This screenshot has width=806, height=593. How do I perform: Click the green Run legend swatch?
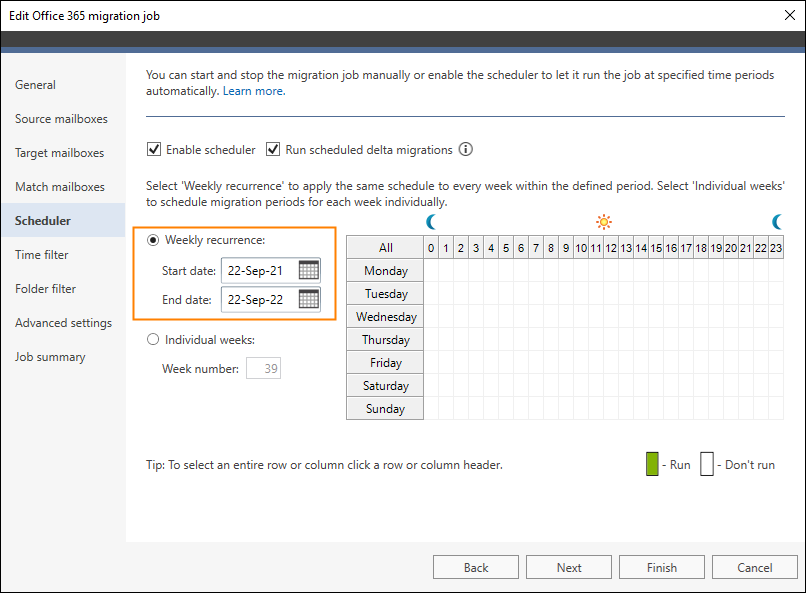pyautogui.click(x=652, y=464)
